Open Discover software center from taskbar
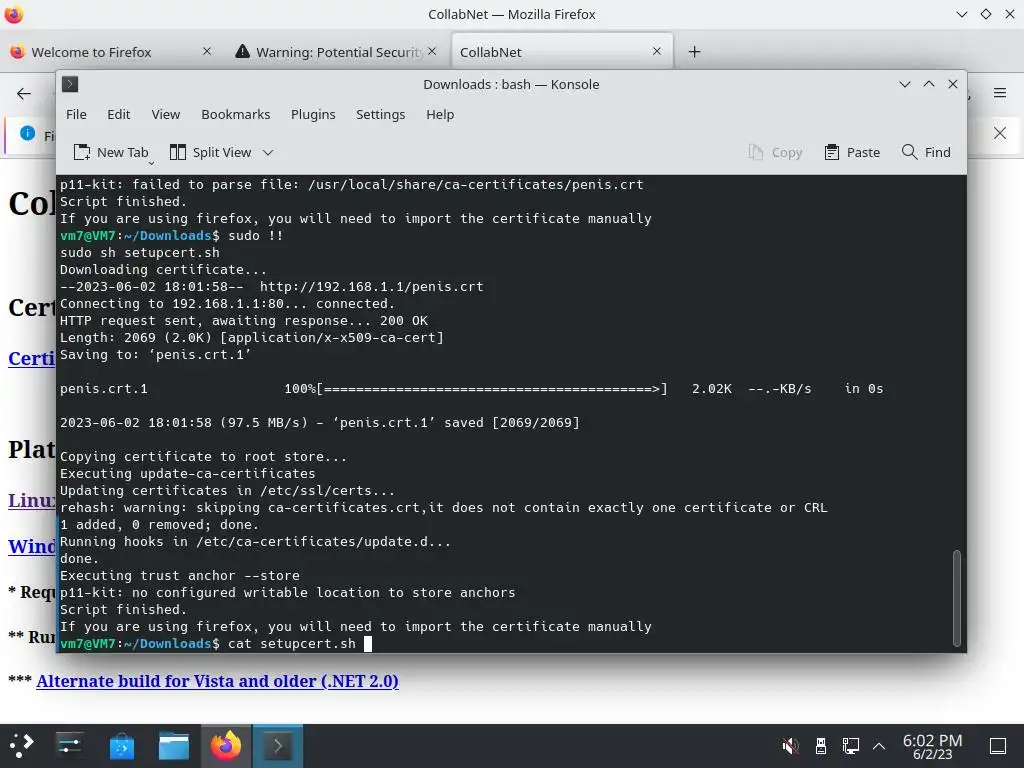This screenshot has height=768, width=1024. (x=121, y=746)
